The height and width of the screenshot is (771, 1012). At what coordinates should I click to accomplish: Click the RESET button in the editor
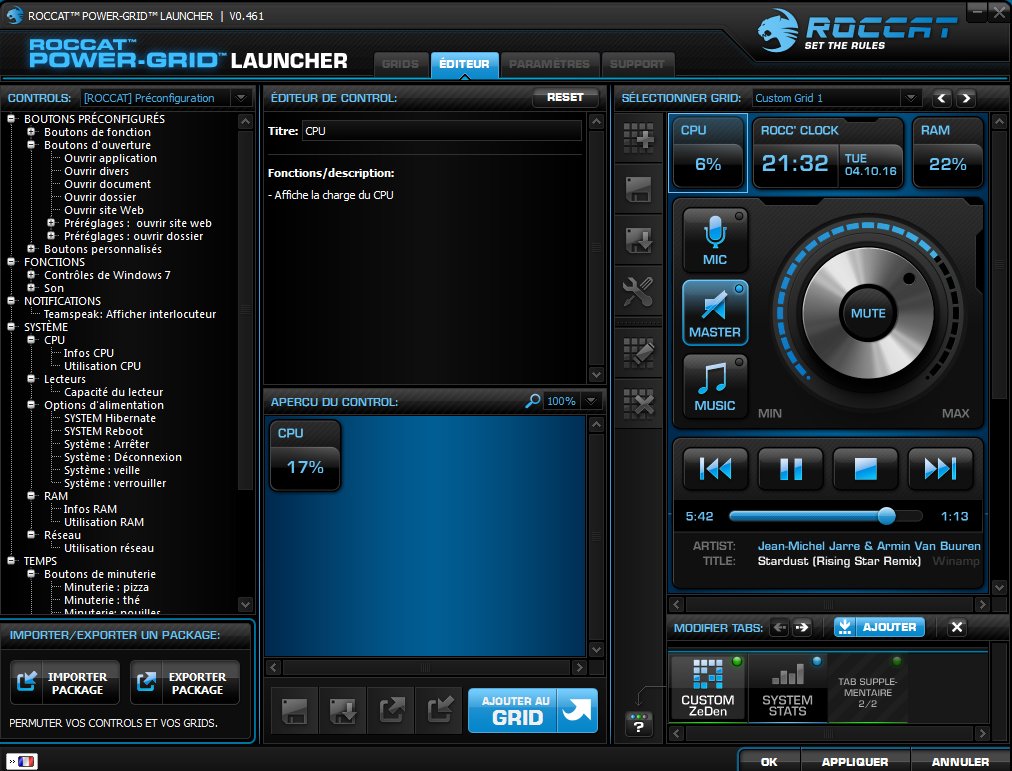pyautogui.click(x=565, y=98)
